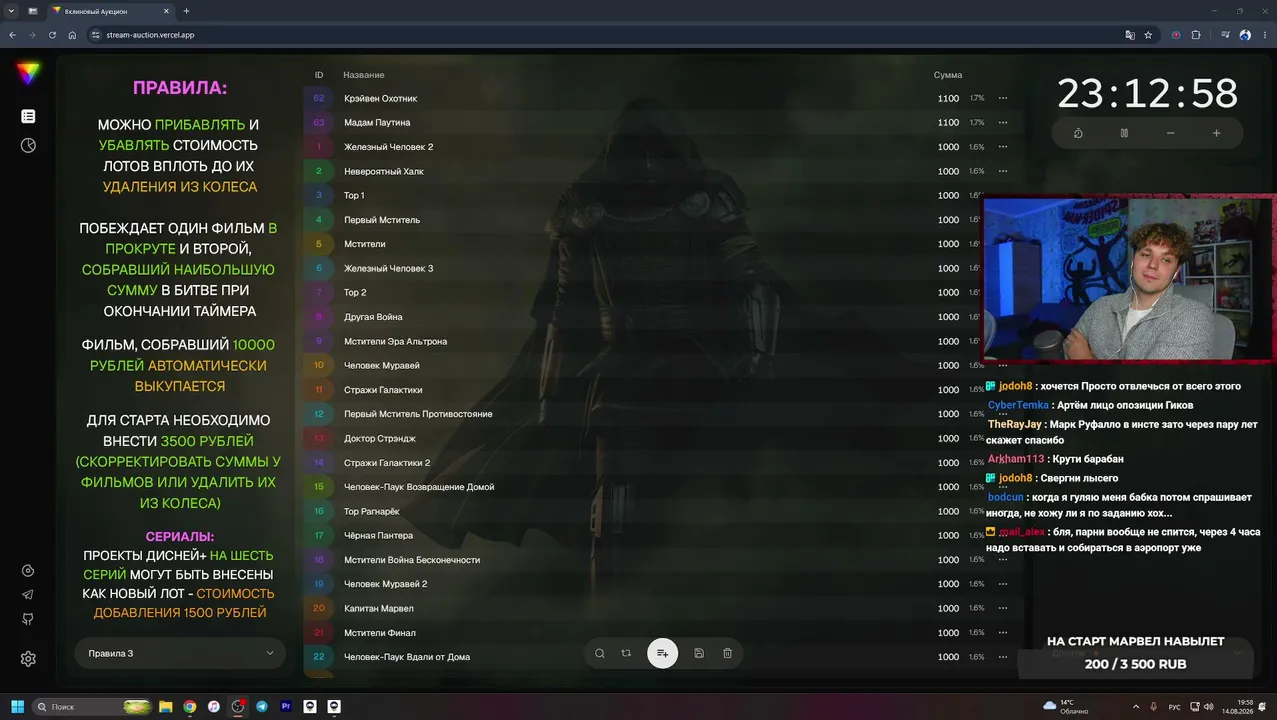Edit the sum 1100 for Крэйвен Охотник
The height and width of the screenshot is (720, 1277).
[948, 98]
